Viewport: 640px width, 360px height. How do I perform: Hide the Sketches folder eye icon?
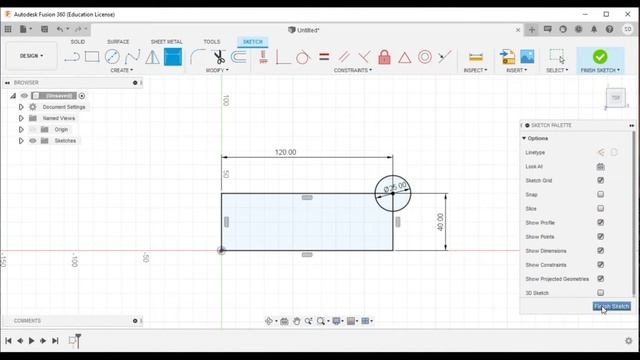[x=33, y=141]
